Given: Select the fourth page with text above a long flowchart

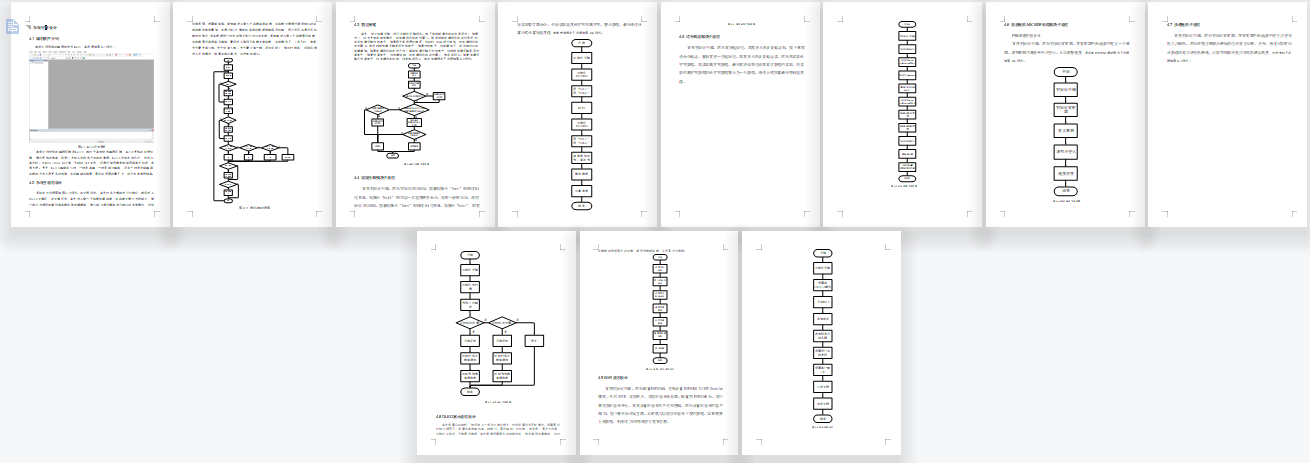Looking at the screenshot, I should (579, 114).
